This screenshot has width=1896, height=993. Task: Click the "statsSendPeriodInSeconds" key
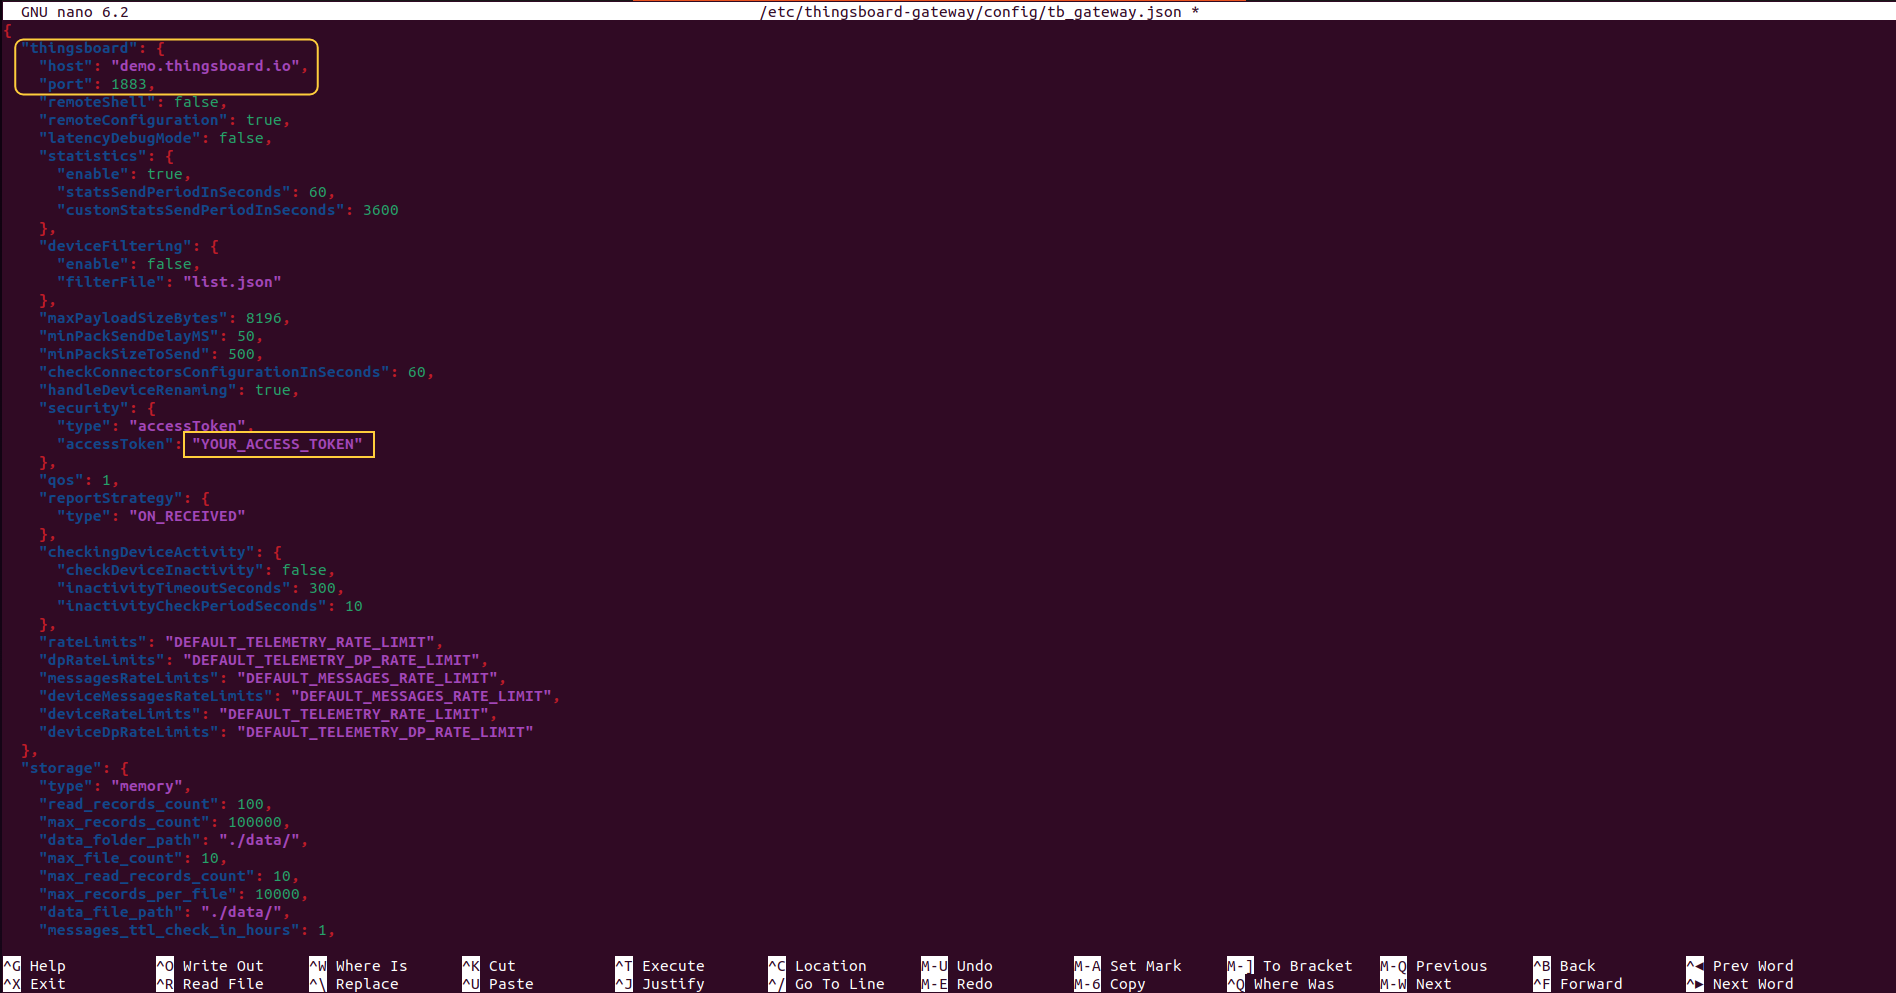[x=174, y=192]
